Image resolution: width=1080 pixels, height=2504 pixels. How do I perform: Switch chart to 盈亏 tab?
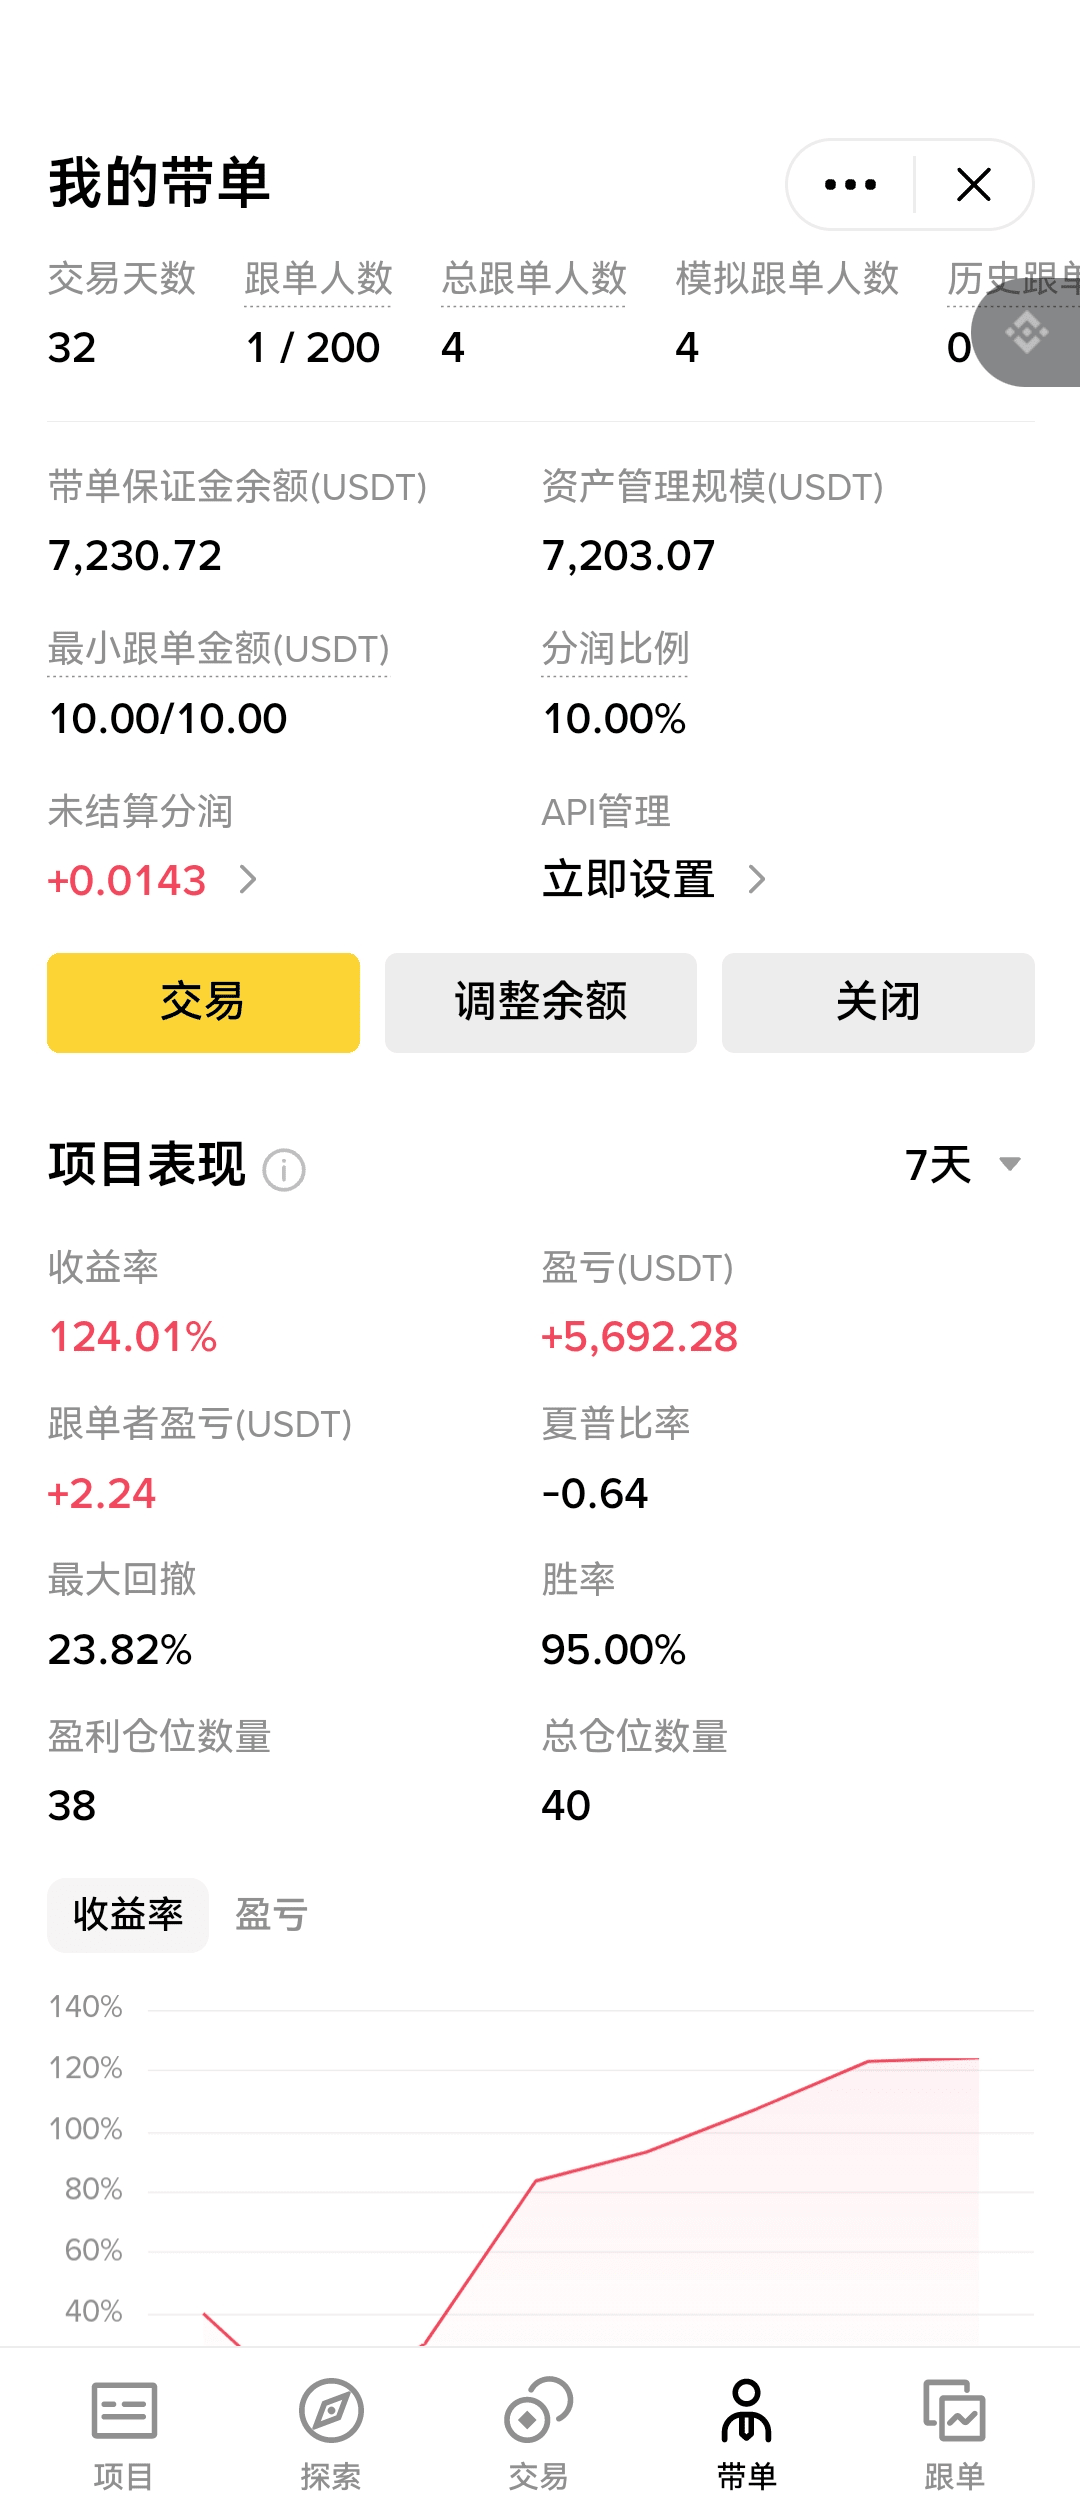(271, 1915)
